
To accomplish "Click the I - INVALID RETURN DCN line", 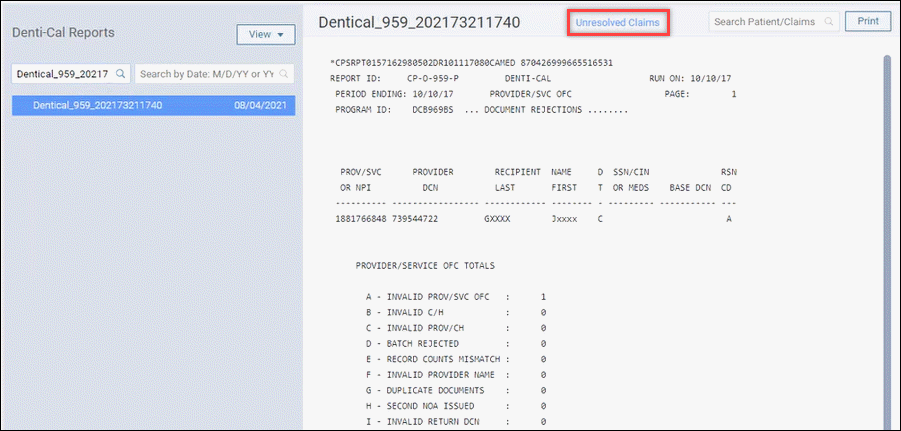I will point(456,421).
